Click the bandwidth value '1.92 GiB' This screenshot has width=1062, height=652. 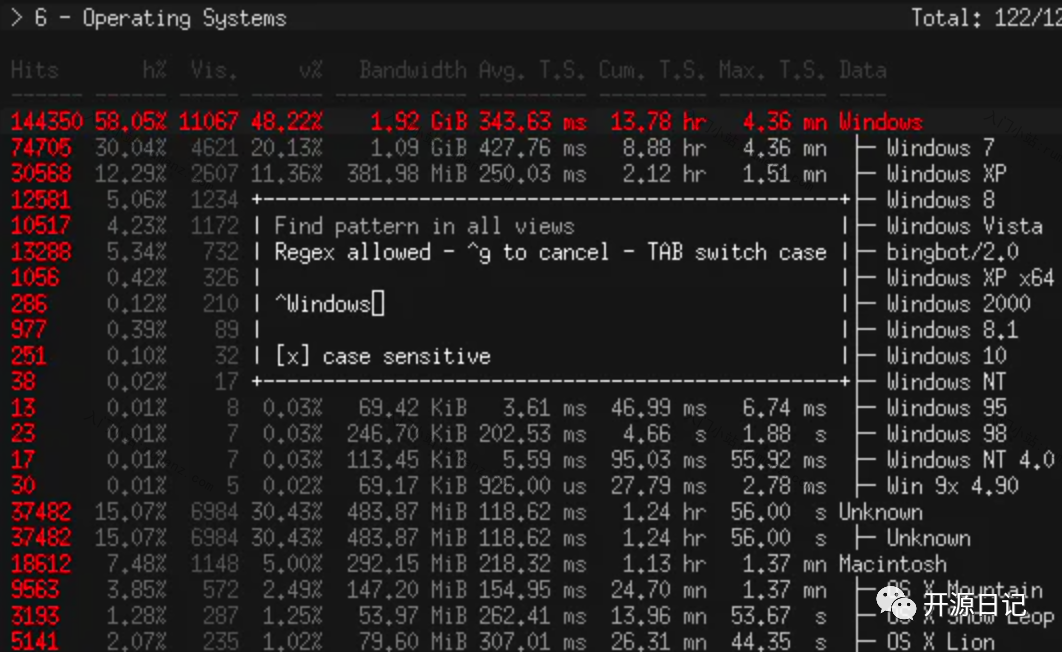(419, 122)
